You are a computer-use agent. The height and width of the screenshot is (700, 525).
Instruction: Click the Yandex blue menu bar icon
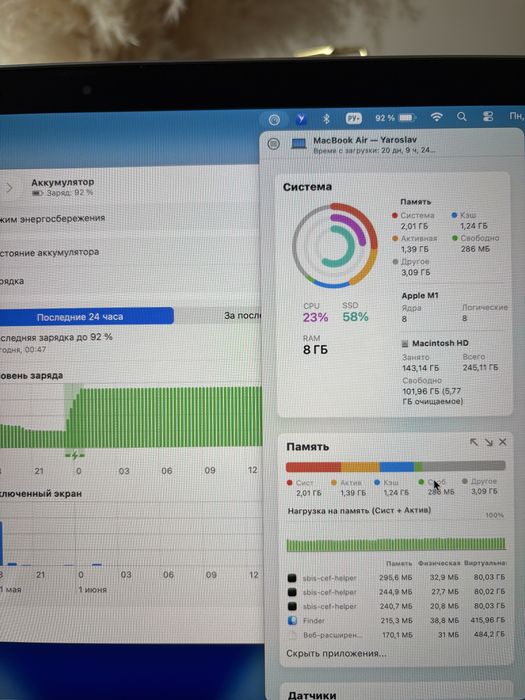(x=301, y=119)
